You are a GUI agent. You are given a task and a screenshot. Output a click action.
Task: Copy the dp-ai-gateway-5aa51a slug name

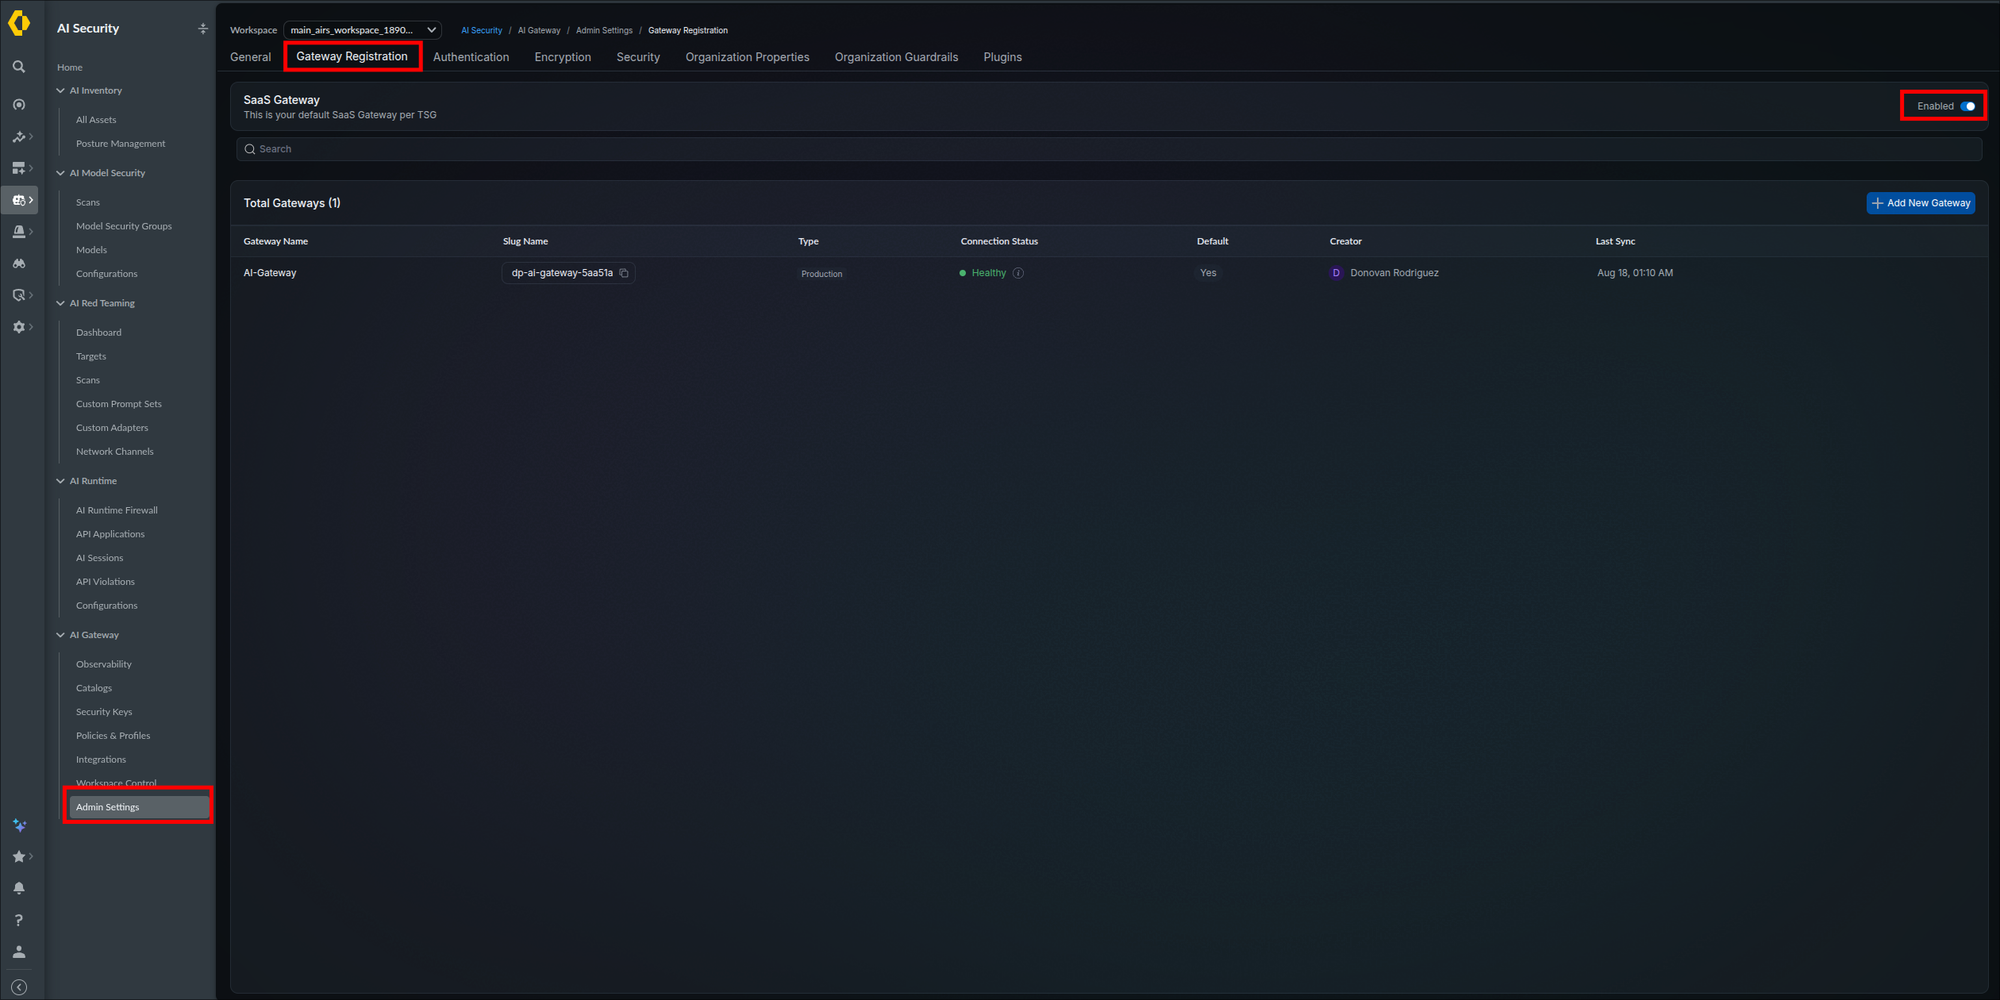coord(624,273)
